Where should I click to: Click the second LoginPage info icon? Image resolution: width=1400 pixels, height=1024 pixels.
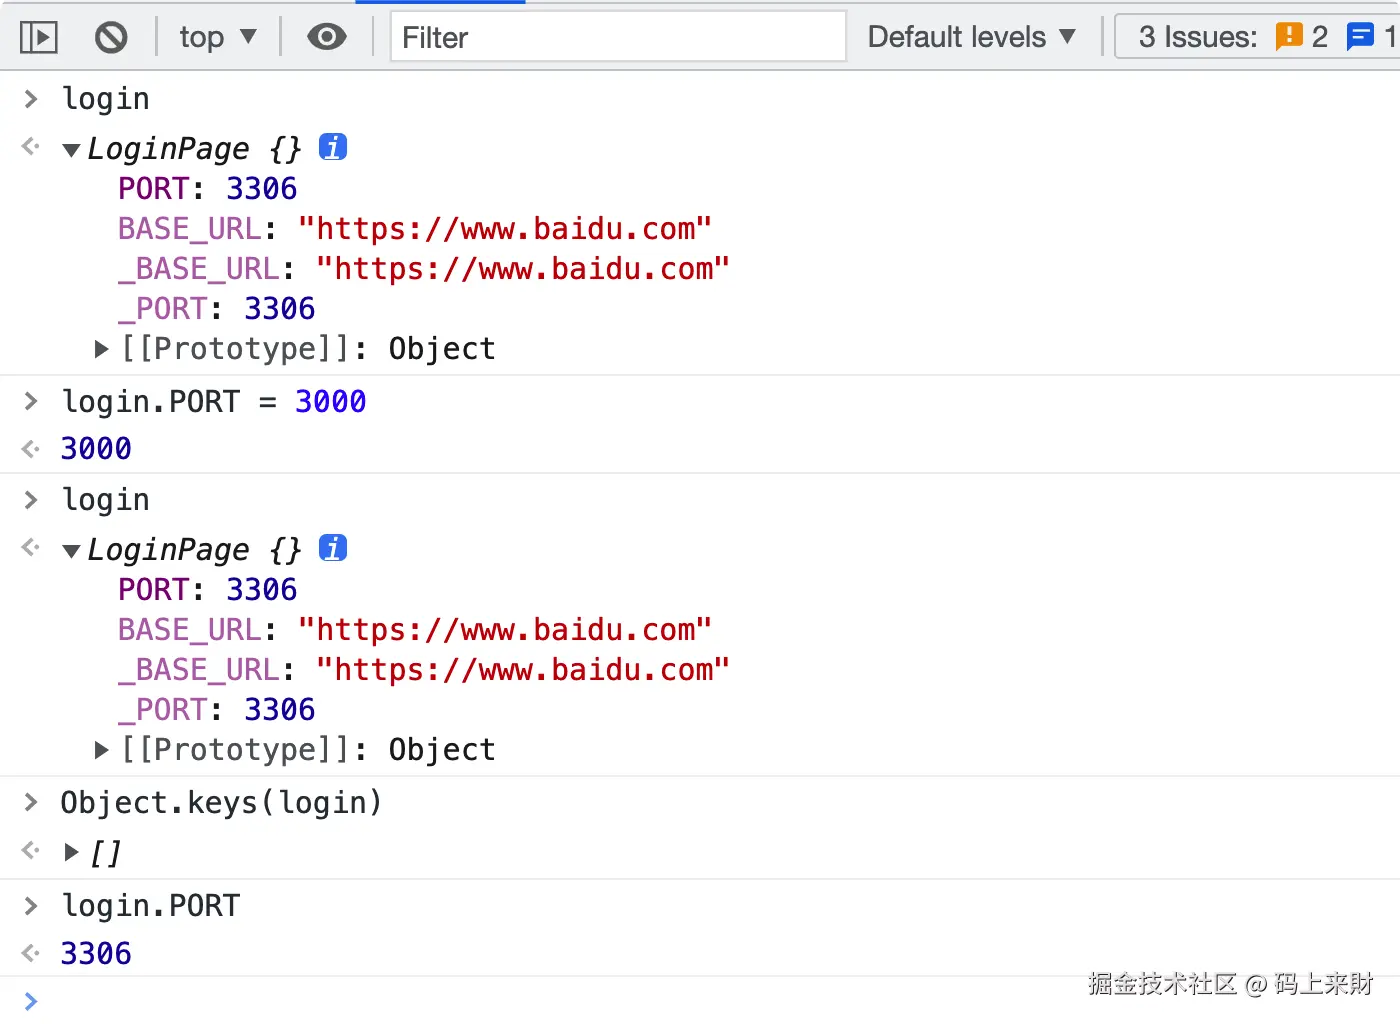(x=333, y=548)
